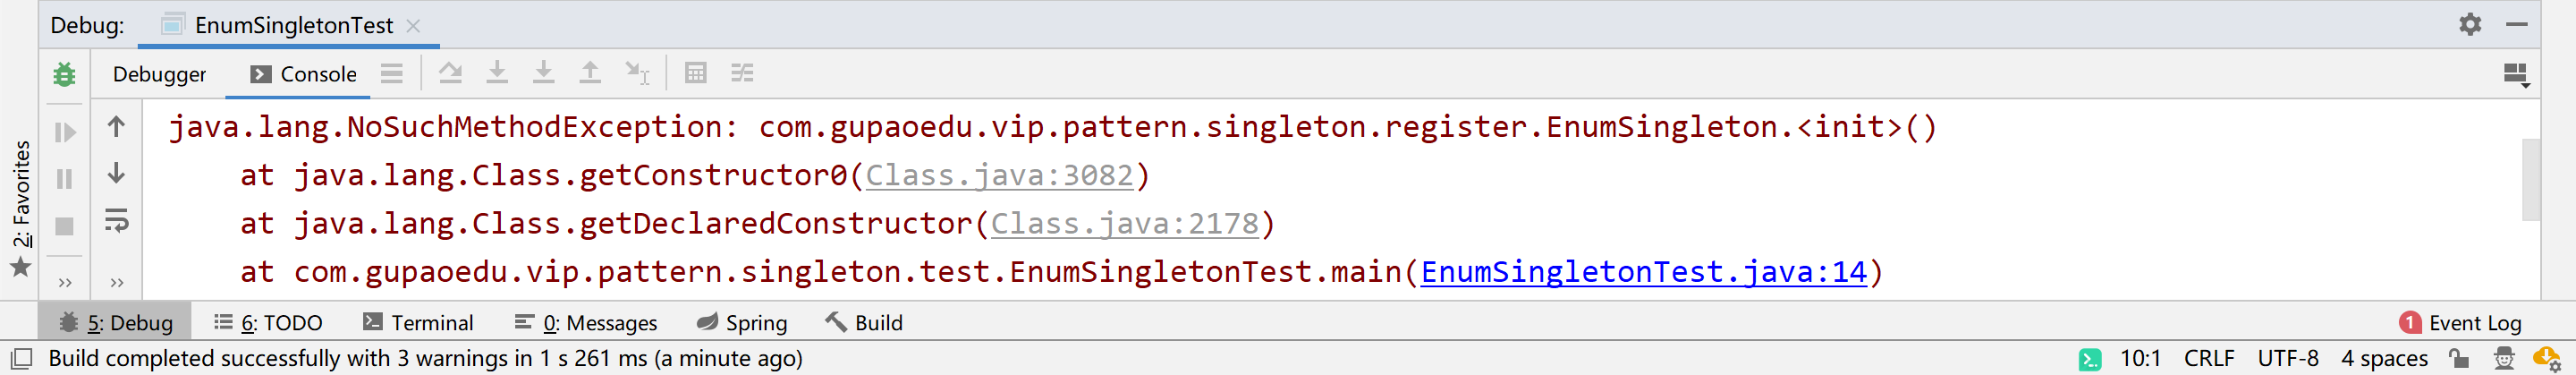This screenshot has height=375, width=2576.
Task: Click the Resume Program icon
Action: [x=64, y=131]
